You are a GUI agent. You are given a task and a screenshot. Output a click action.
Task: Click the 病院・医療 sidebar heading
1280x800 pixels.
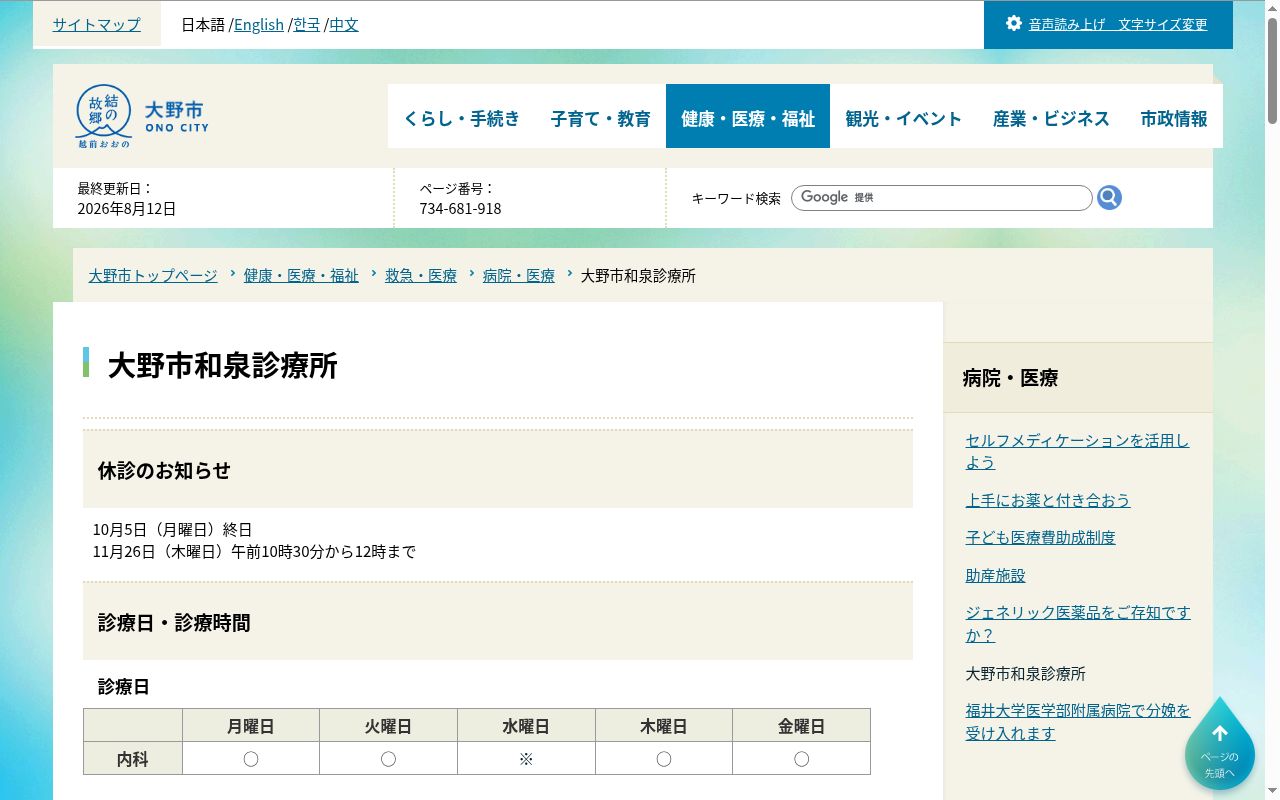pyautogui.click(x=1010, y=378)
